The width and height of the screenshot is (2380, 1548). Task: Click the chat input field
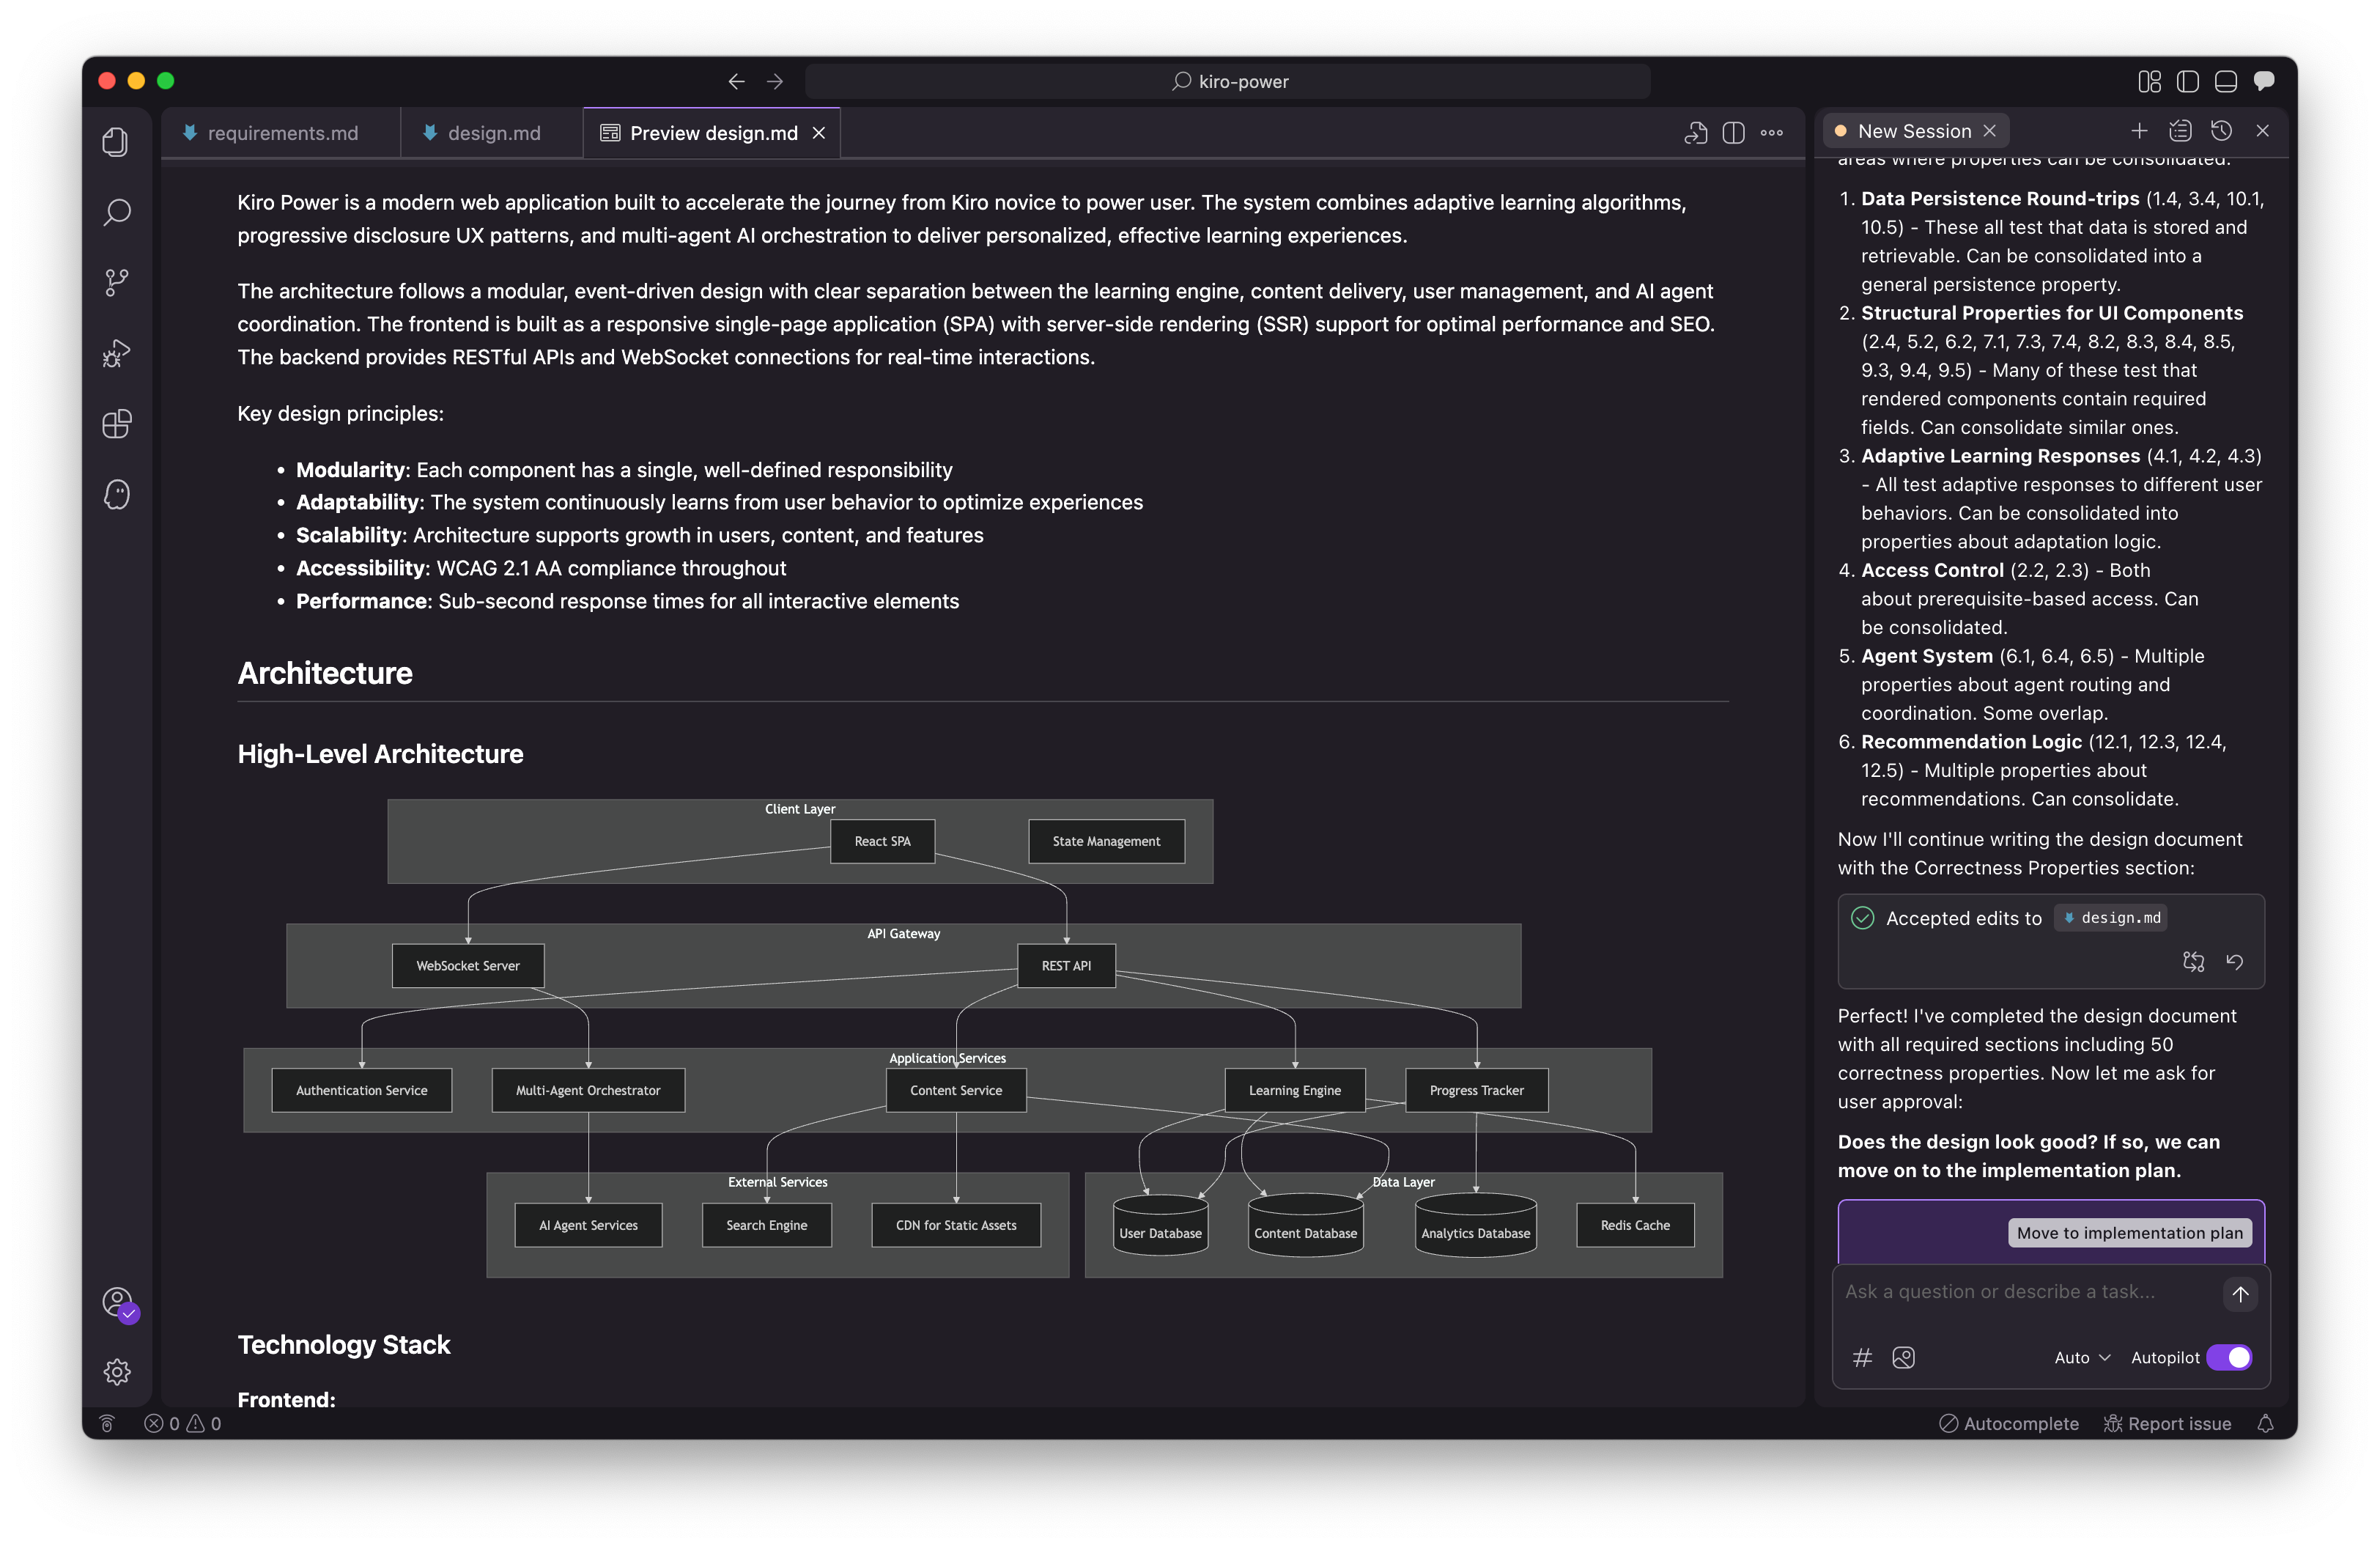point(2020,1292)
